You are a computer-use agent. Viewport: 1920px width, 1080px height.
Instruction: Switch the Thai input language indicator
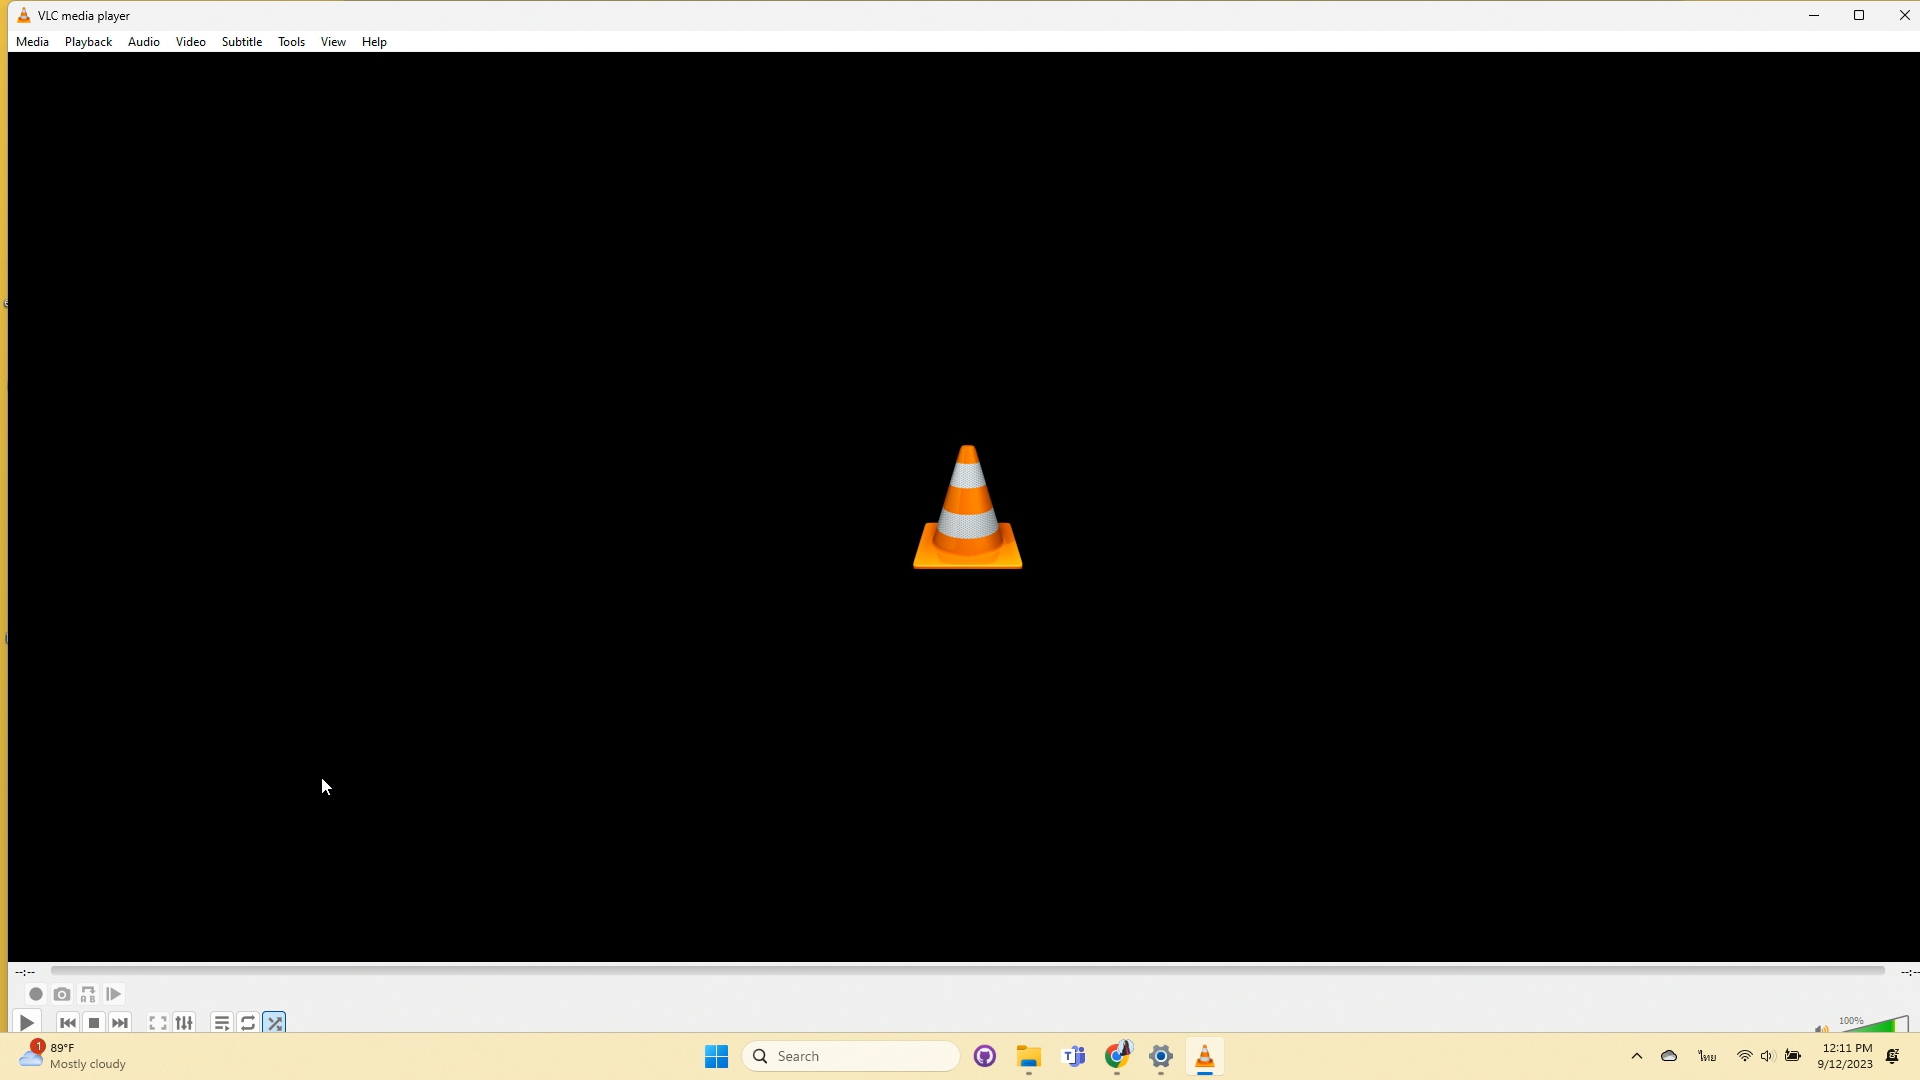(x=1707, y=1056)
